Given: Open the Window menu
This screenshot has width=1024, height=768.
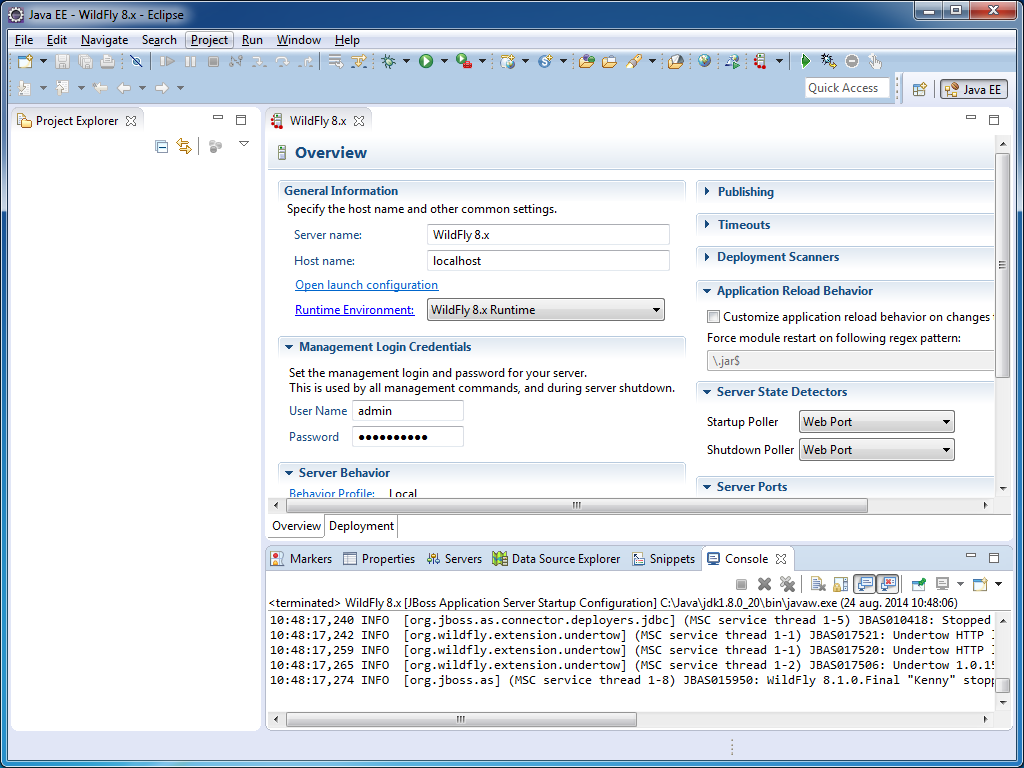Looking at the screenshot, I should [298, 40].
